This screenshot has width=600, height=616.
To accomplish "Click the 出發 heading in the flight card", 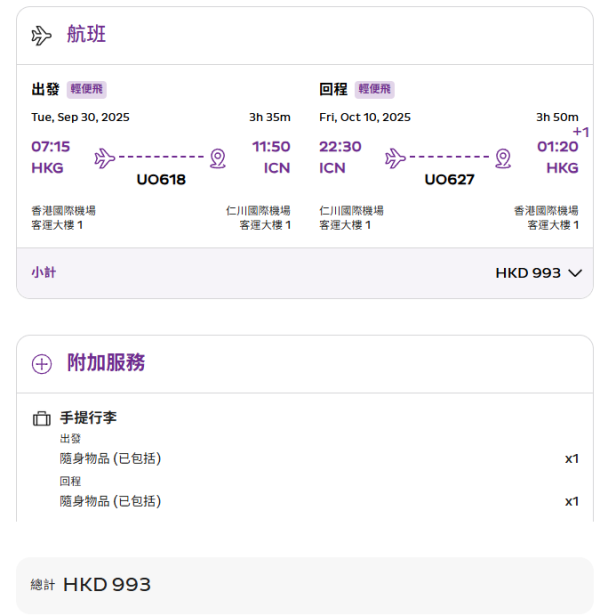I will click(x=46, y=89).
